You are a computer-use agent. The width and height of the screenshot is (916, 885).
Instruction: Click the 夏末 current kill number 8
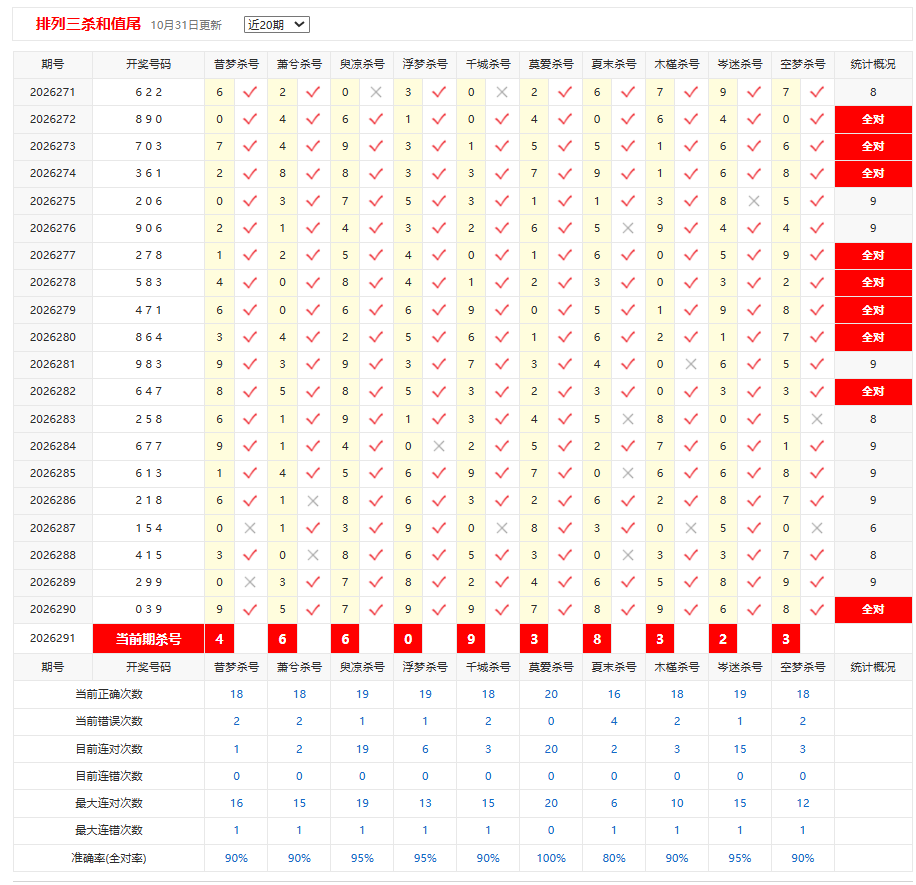597,639
